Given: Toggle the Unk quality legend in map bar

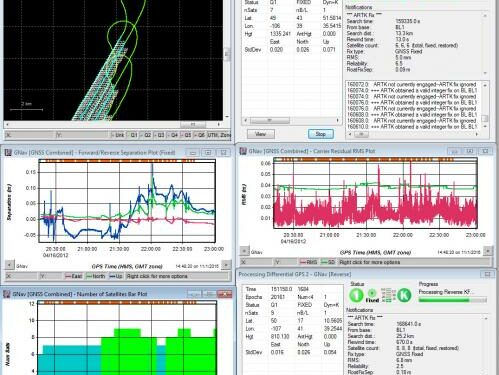Looking at the screenshot, I should coord(118,135).
